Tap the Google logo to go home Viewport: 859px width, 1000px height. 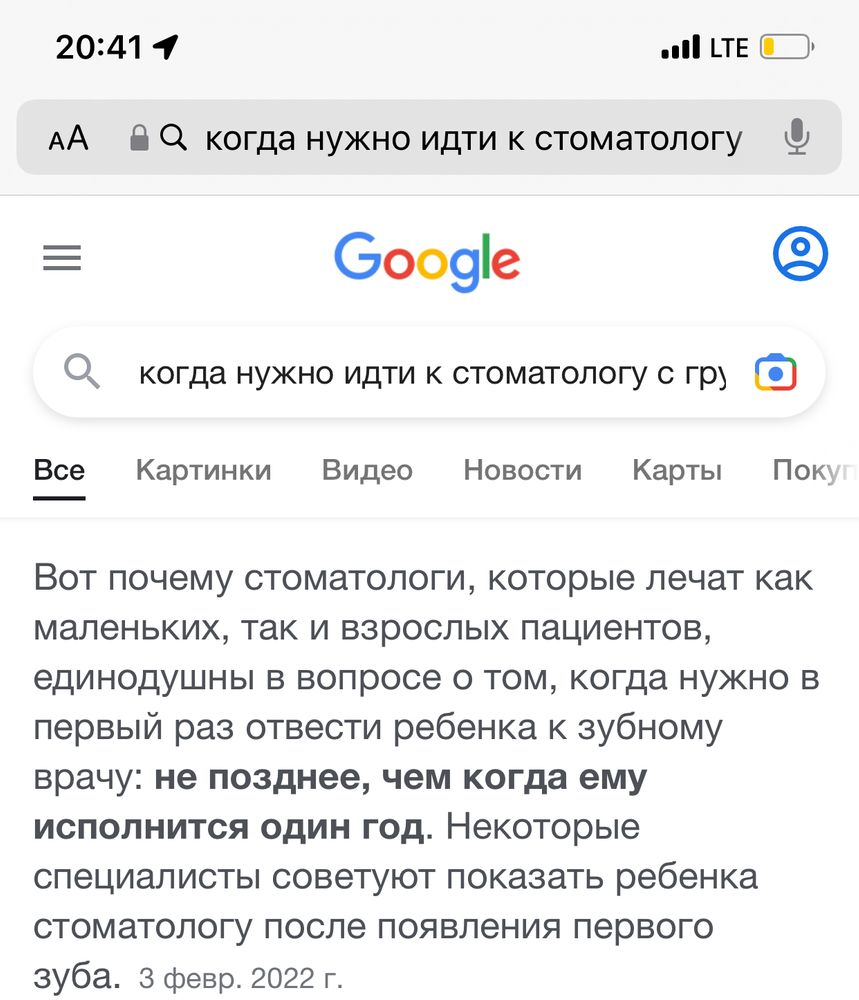(x=427, y=260)
